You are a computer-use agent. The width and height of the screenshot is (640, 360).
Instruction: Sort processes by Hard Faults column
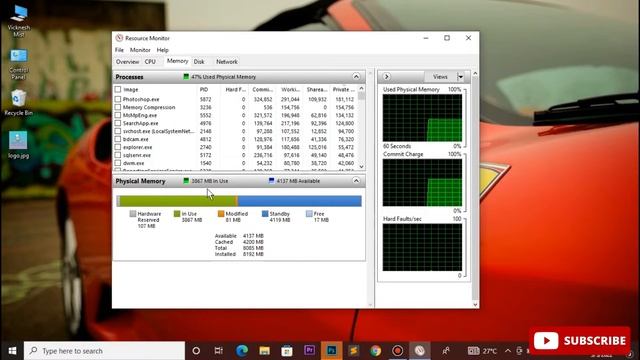click(236, 89)
